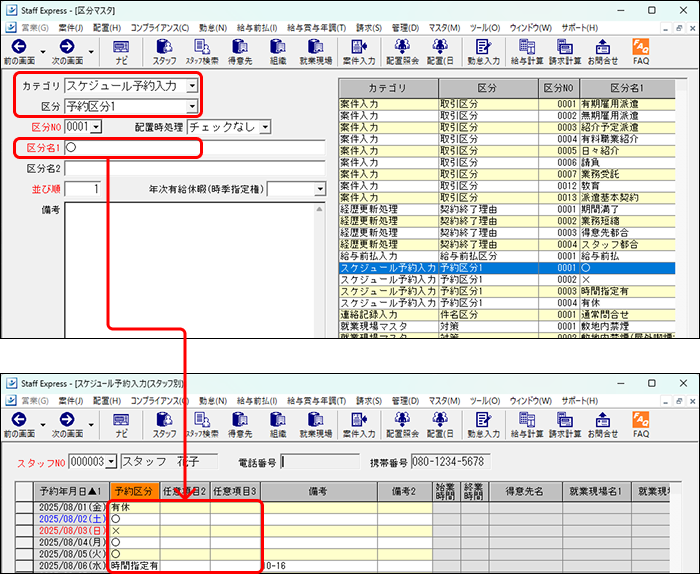Open サポート(H) menu in スケジュール予約入力 window
This screenshot has height=574, width=700.
click(579, 401)
